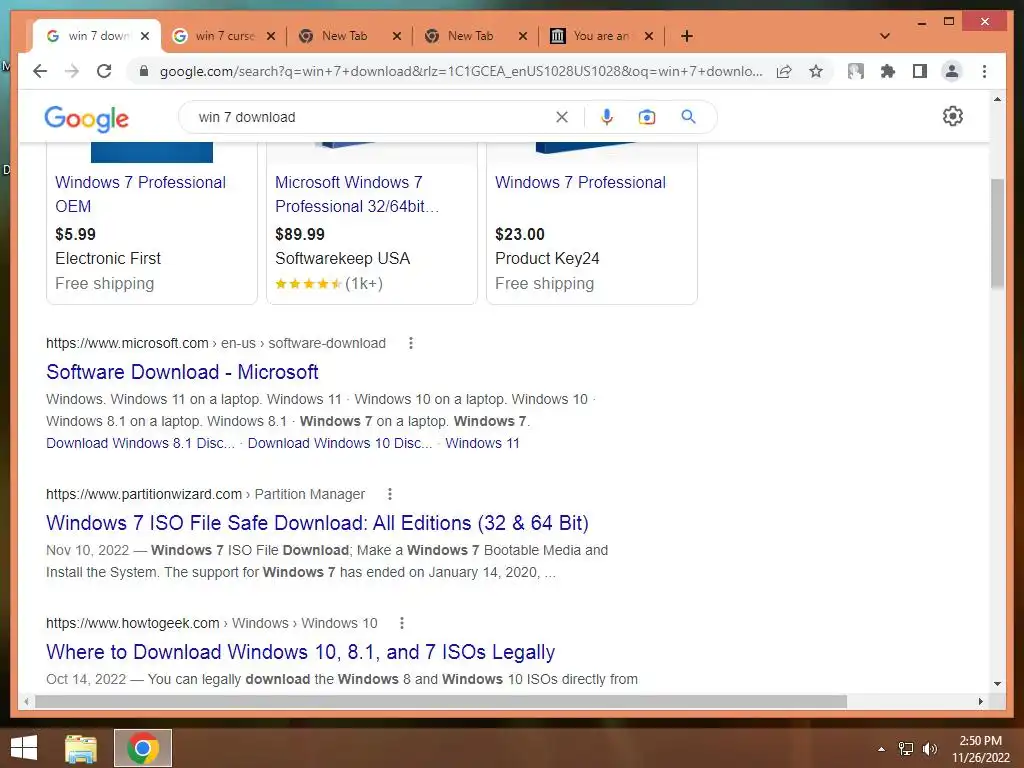Click the scroll up arrow

point(997,99)
